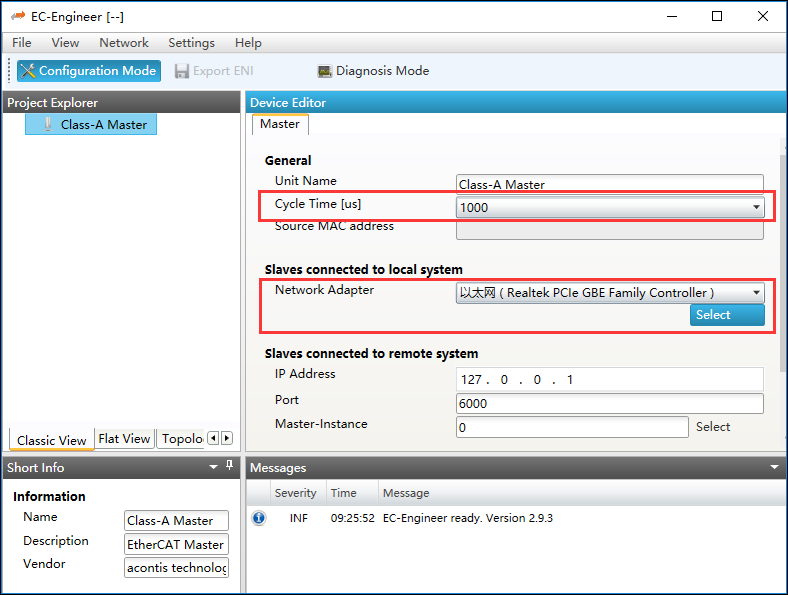Viewport: 788px width, 595px height.
Task: Open the Cycle Time dropdown
Action: coord(756,208)
